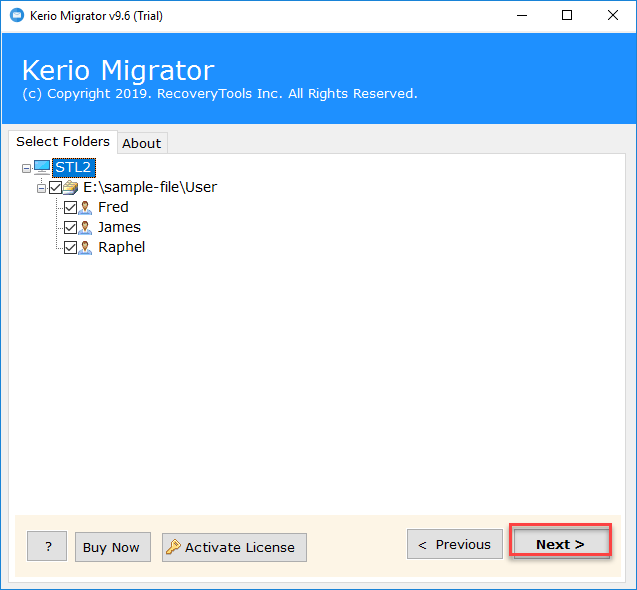Open help with the ? button
637x590 pixels.
coord(47,546)
